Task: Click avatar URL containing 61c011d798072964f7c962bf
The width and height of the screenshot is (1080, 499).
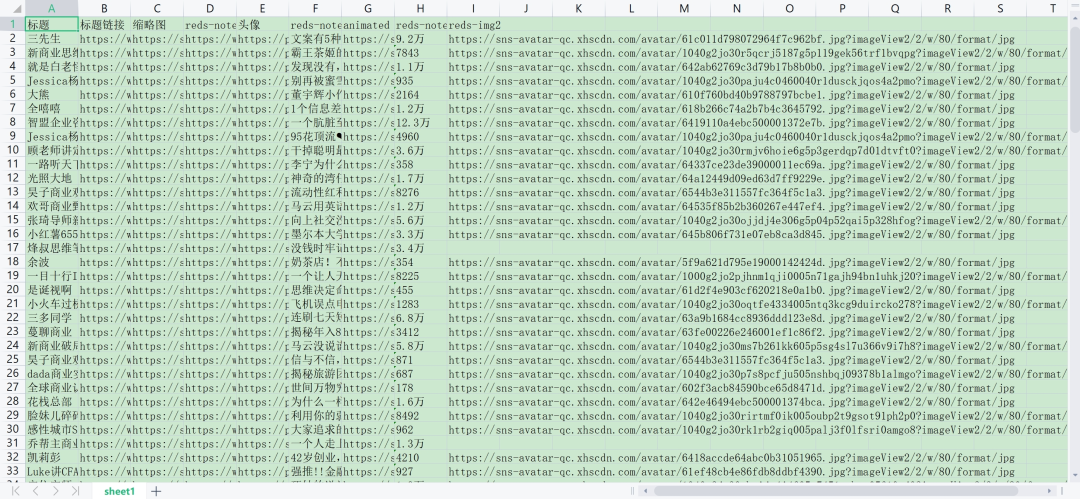Action: coord(731,39)
